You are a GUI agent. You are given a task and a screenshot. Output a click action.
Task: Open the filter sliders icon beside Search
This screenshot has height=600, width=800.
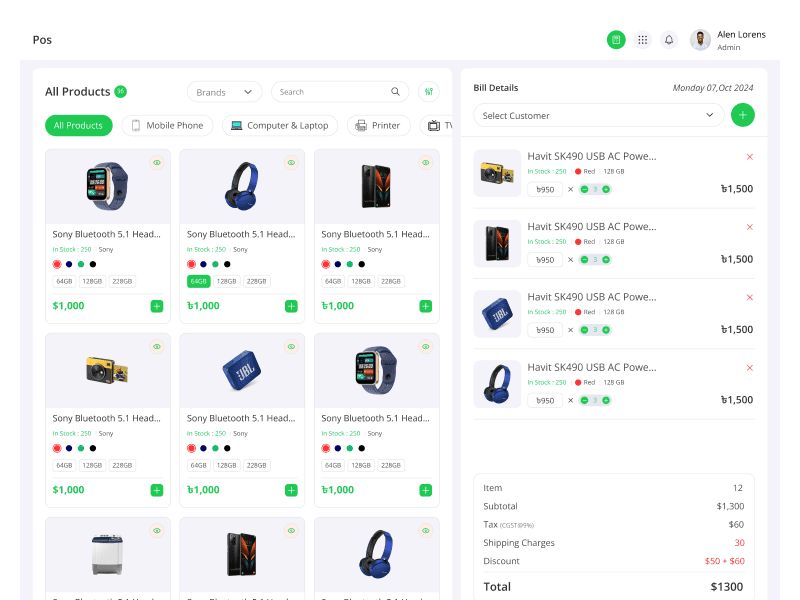(x=429, y=92)
